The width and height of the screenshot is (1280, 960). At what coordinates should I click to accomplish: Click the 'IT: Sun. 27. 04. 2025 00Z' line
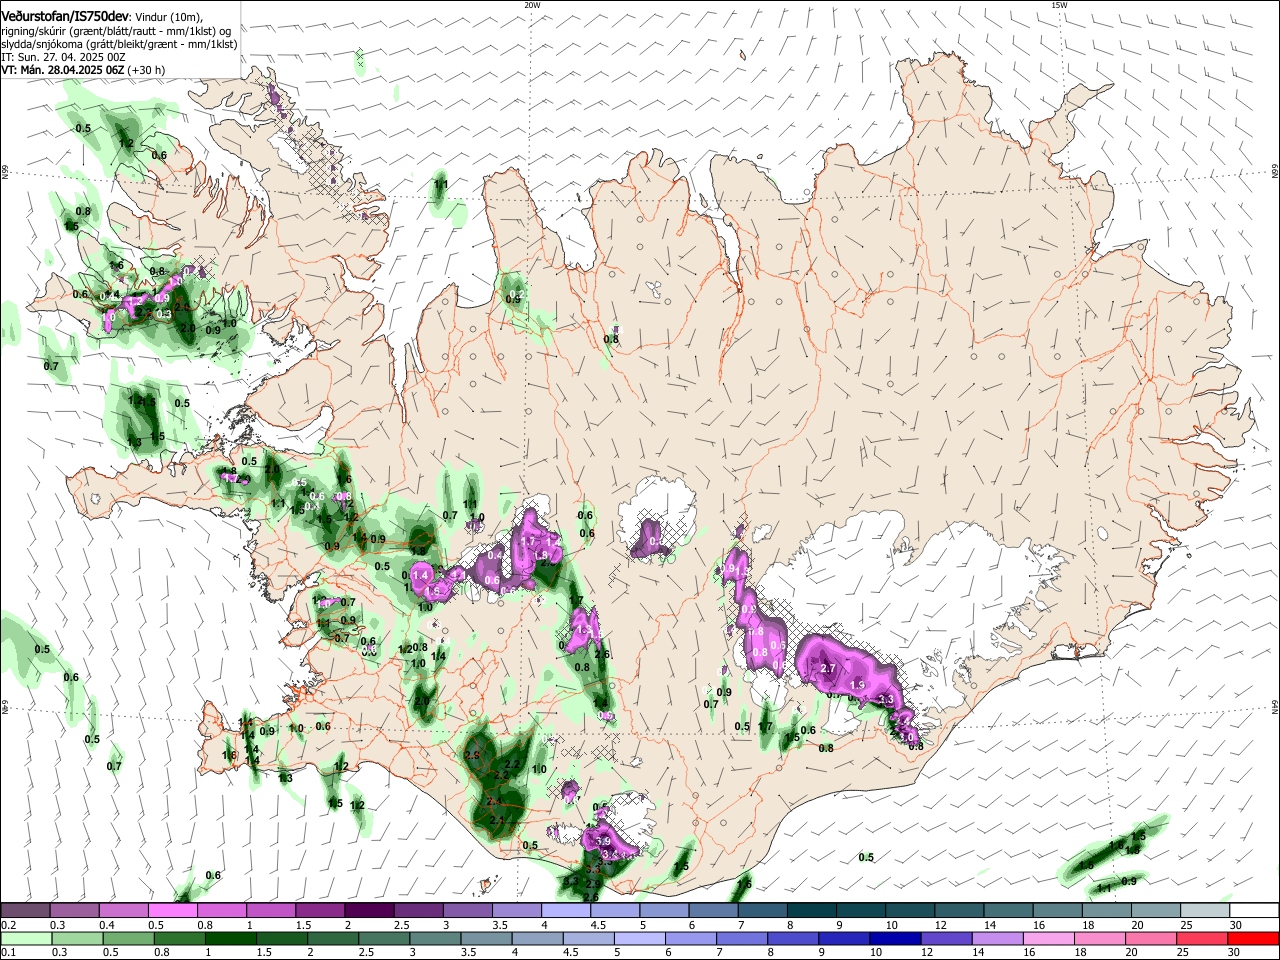[63, 57]
